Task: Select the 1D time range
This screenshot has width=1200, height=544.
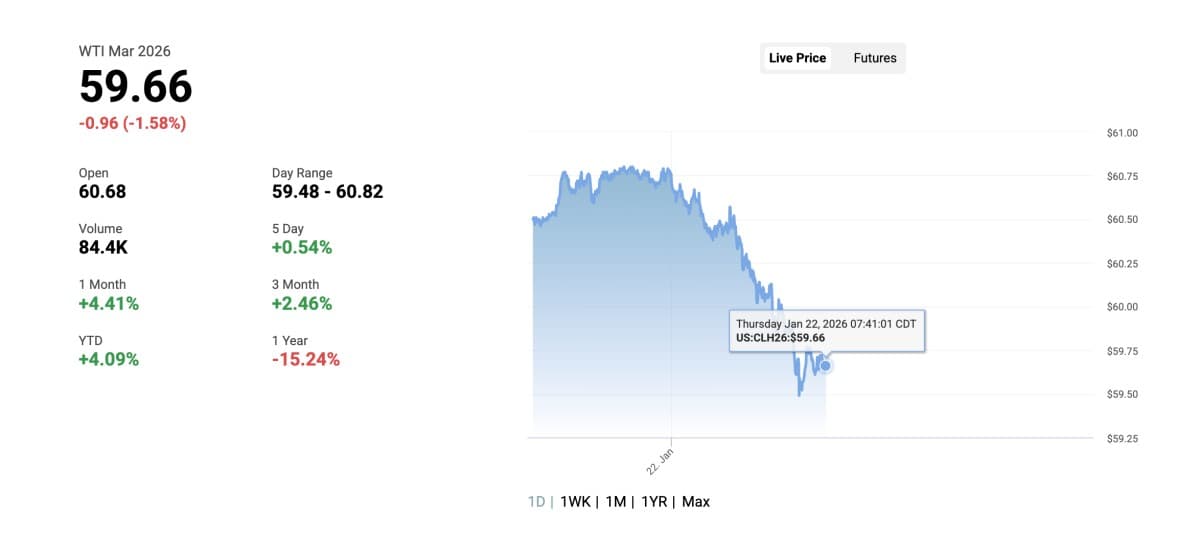Action: point(536,501)
